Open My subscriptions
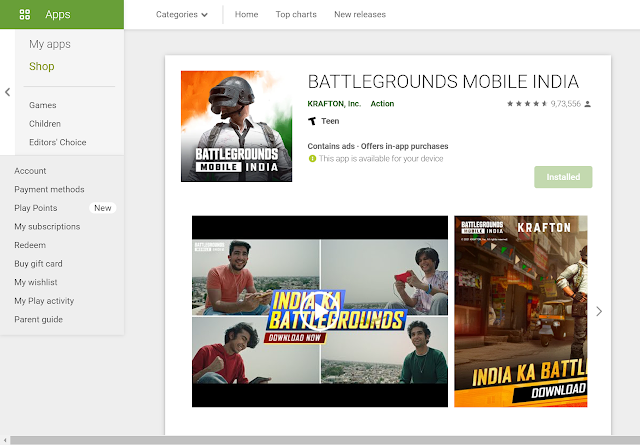The image size is (640, 445). pyautogui.click(x=47, y=227)
